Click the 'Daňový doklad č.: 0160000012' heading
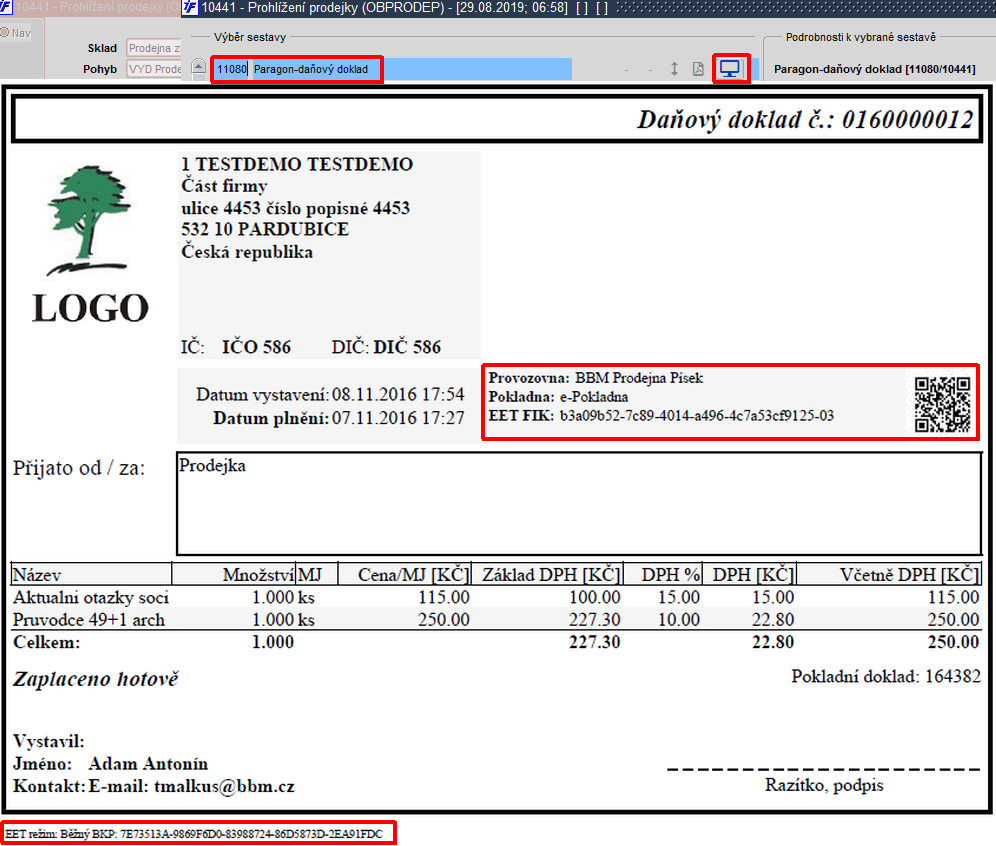The height and width of the screenshot is (846, 996). 805,119
